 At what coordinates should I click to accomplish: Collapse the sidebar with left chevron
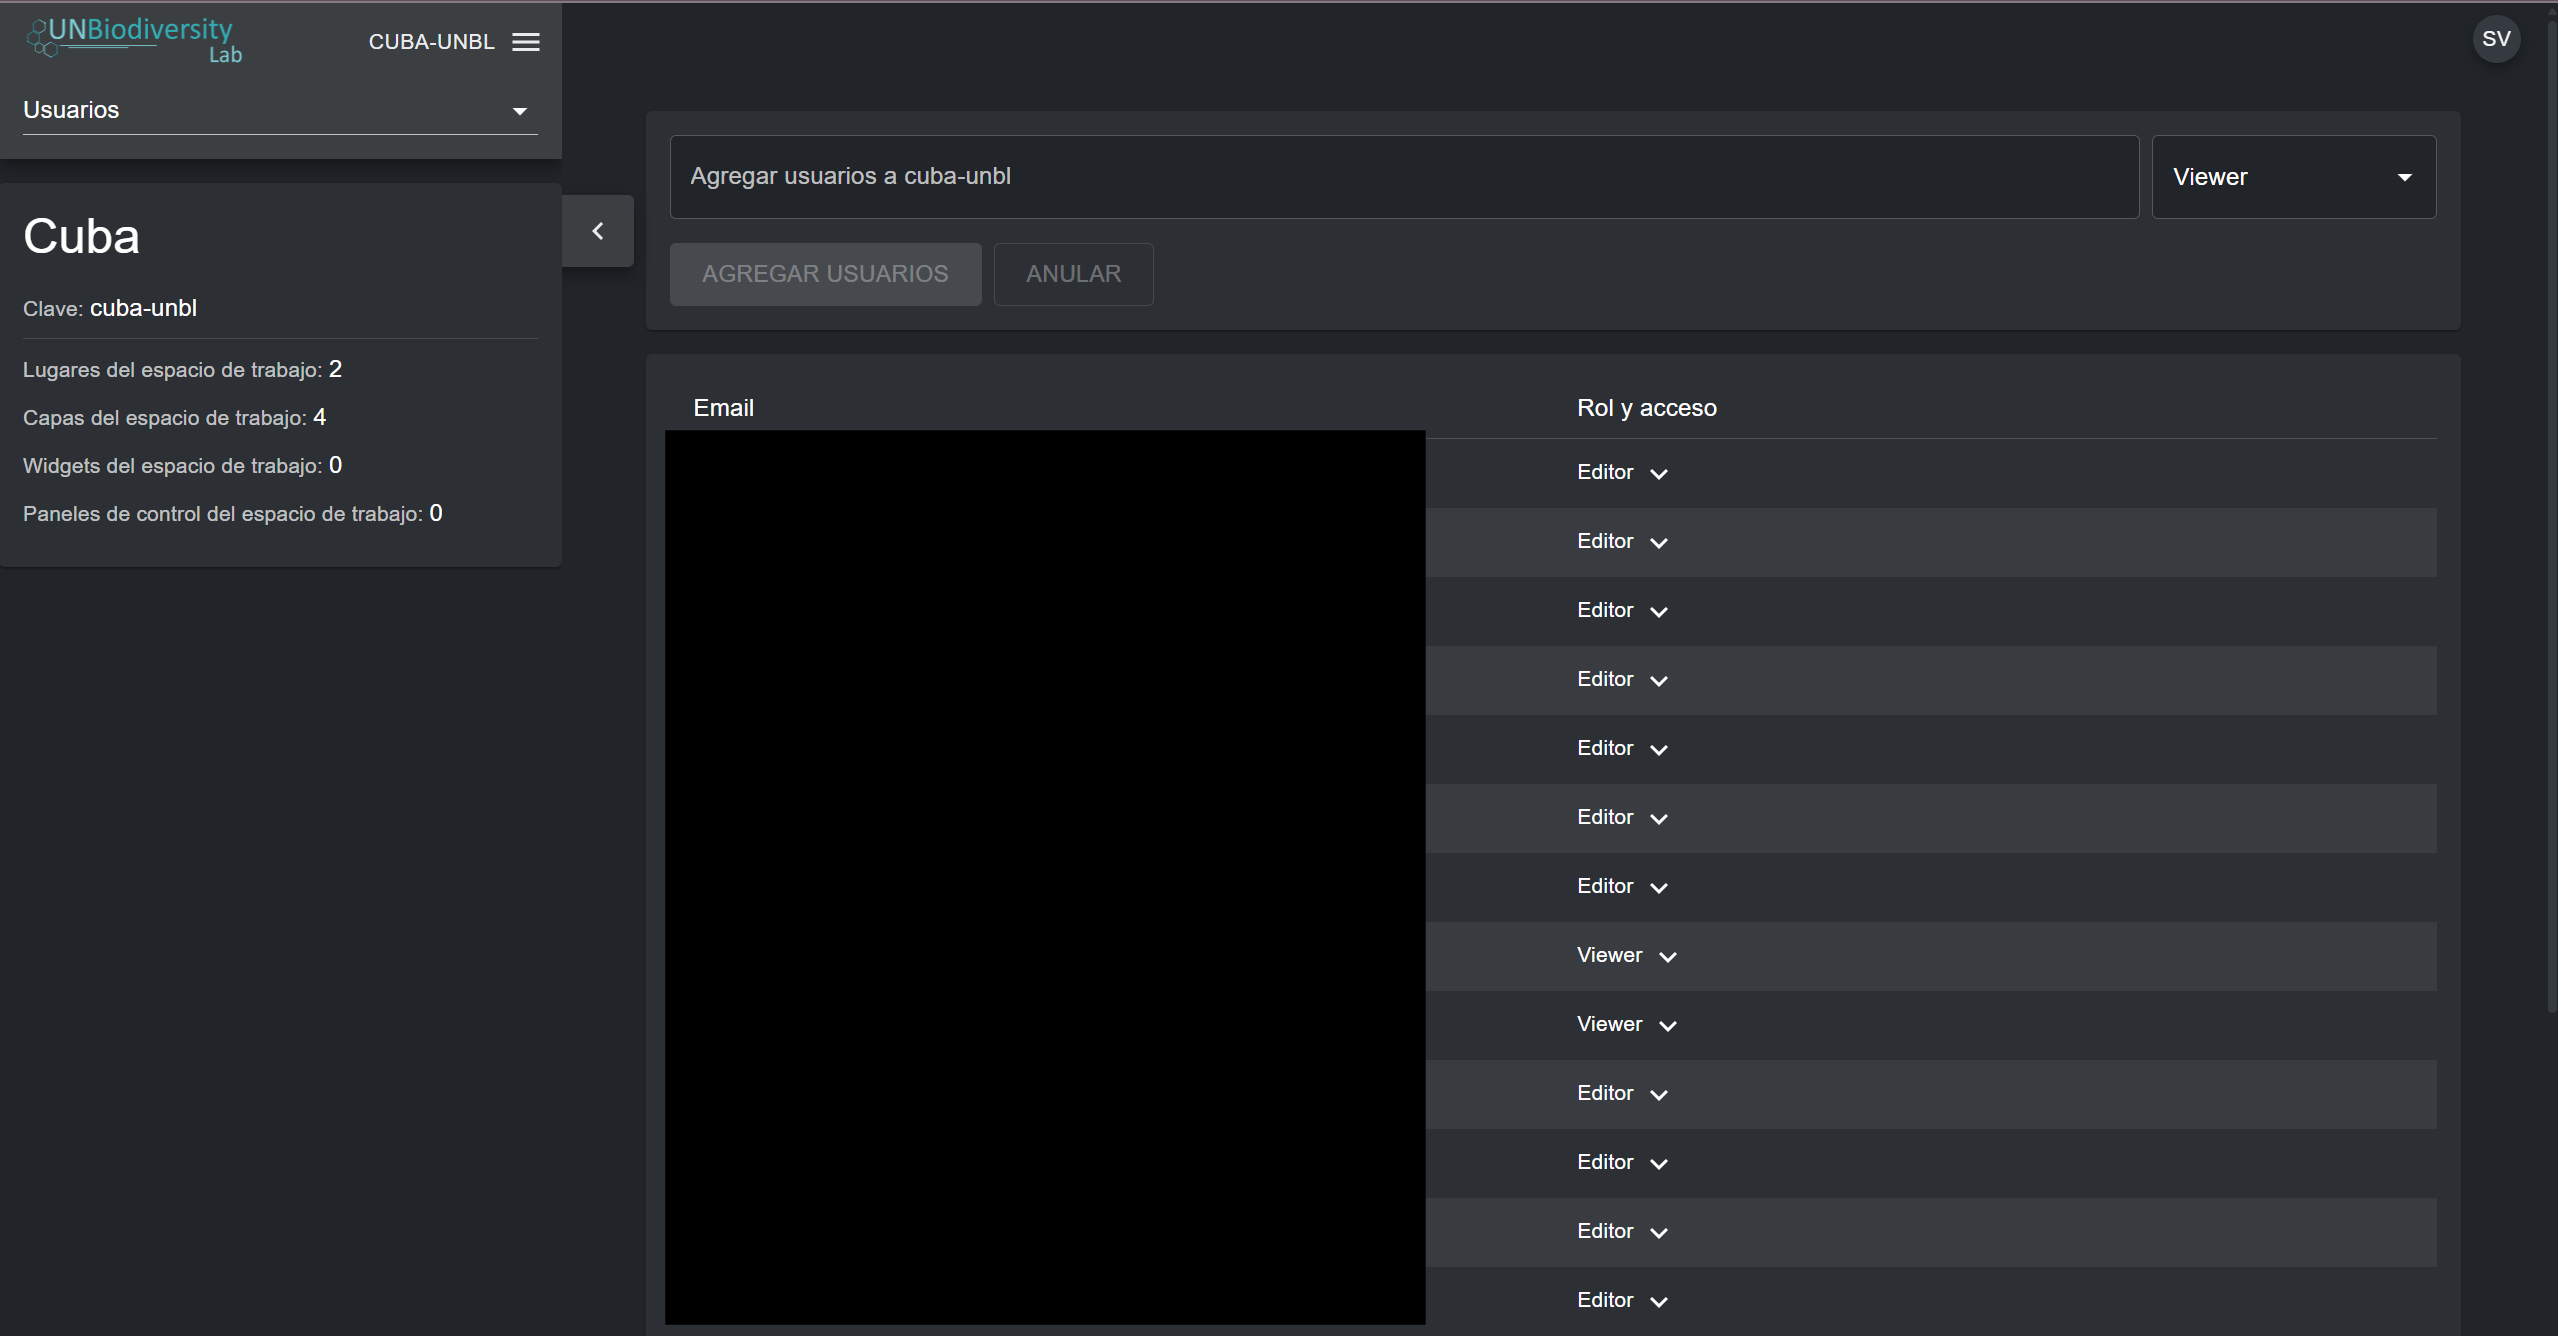pos(598,231)
